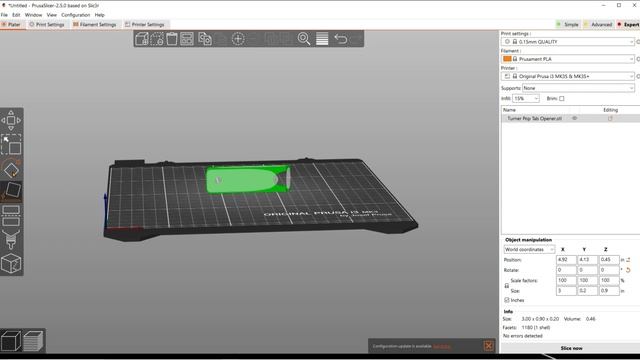This screenshot has height=360, width=640.
Task: Click the Undo arrow icon
Action: 341,39
